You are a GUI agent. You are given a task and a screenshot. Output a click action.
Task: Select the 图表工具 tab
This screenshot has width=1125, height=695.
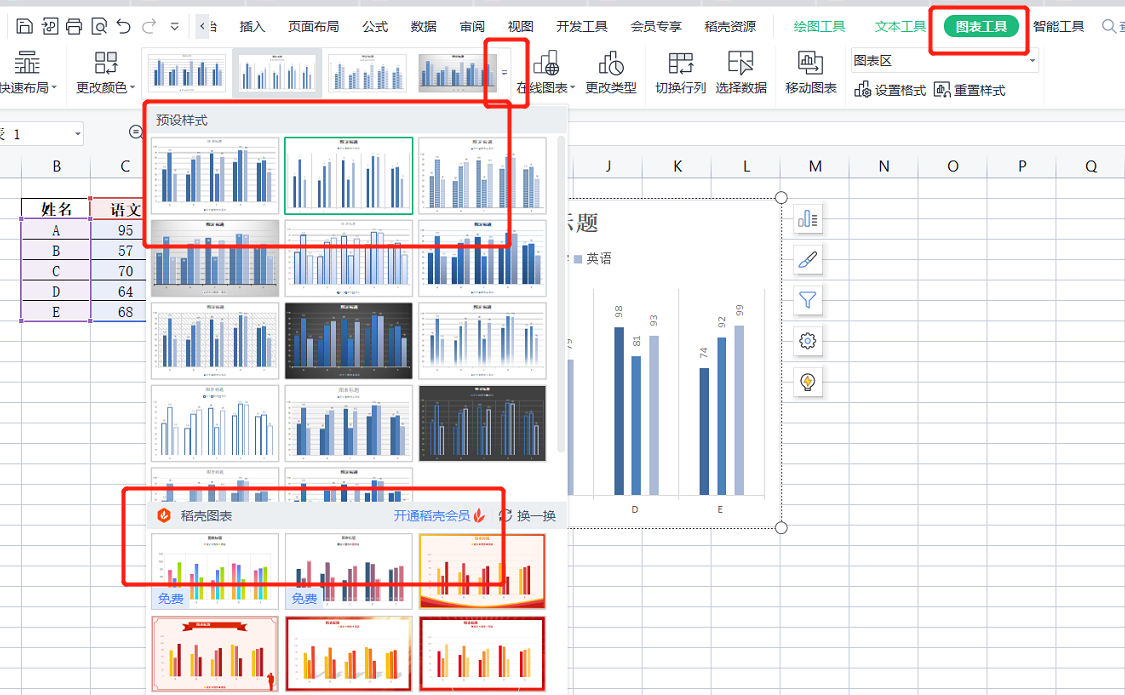pyautogui.click(x=981, y=27)
